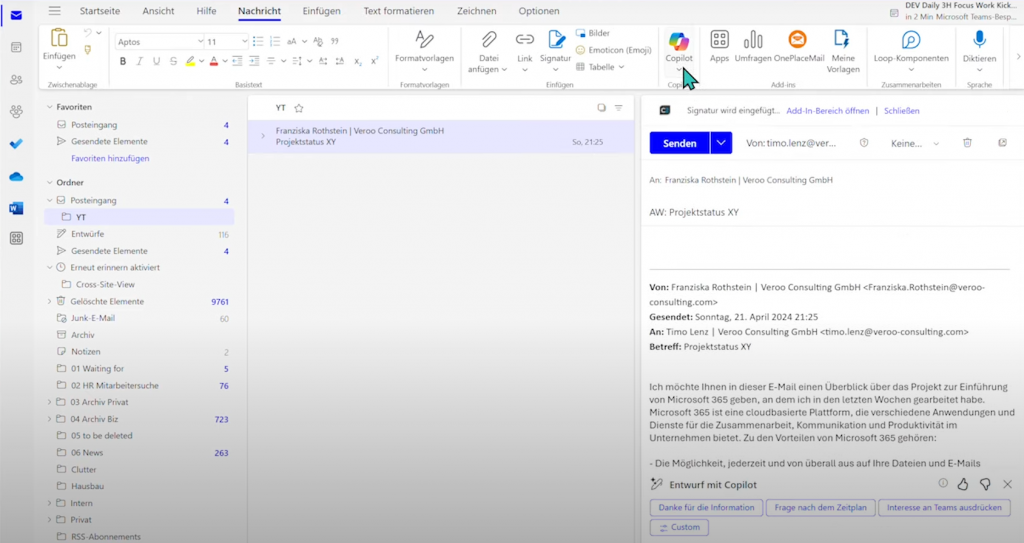Expand the Franziska Rothstein conversation

263,136
